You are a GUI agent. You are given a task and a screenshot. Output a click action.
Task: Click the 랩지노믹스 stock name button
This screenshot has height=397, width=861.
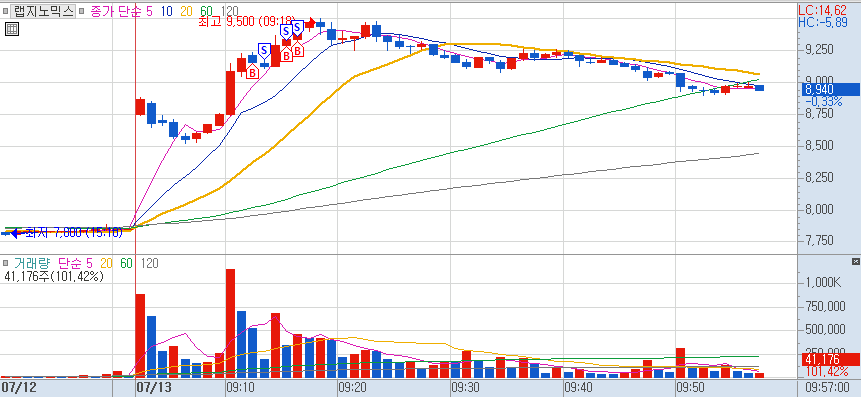coord(43,12)
